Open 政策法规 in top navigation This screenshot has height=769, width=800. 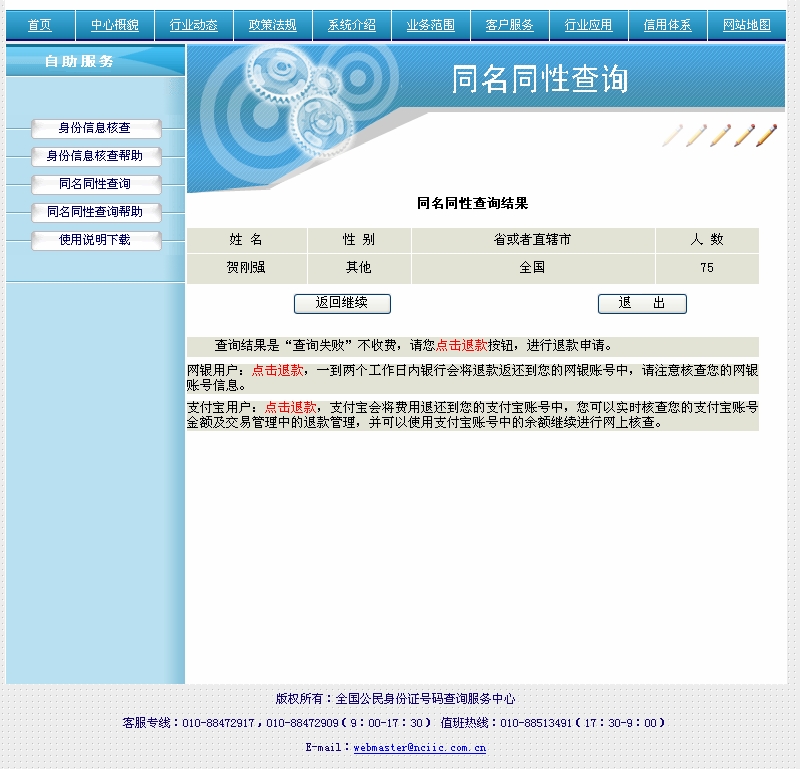point(272,24)
